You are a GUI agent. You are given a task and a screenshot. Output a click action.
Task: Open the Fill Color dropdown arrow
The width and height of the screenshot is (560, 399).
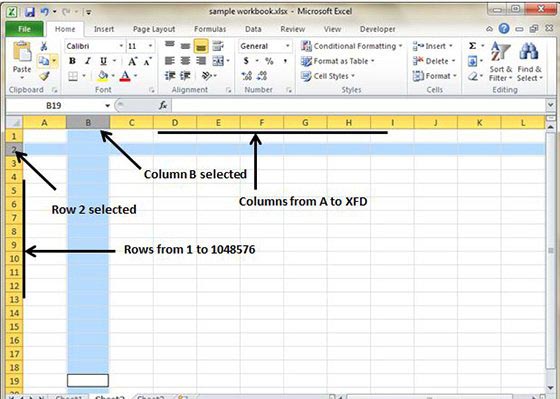pyautogui.click(x=113, y=76)
